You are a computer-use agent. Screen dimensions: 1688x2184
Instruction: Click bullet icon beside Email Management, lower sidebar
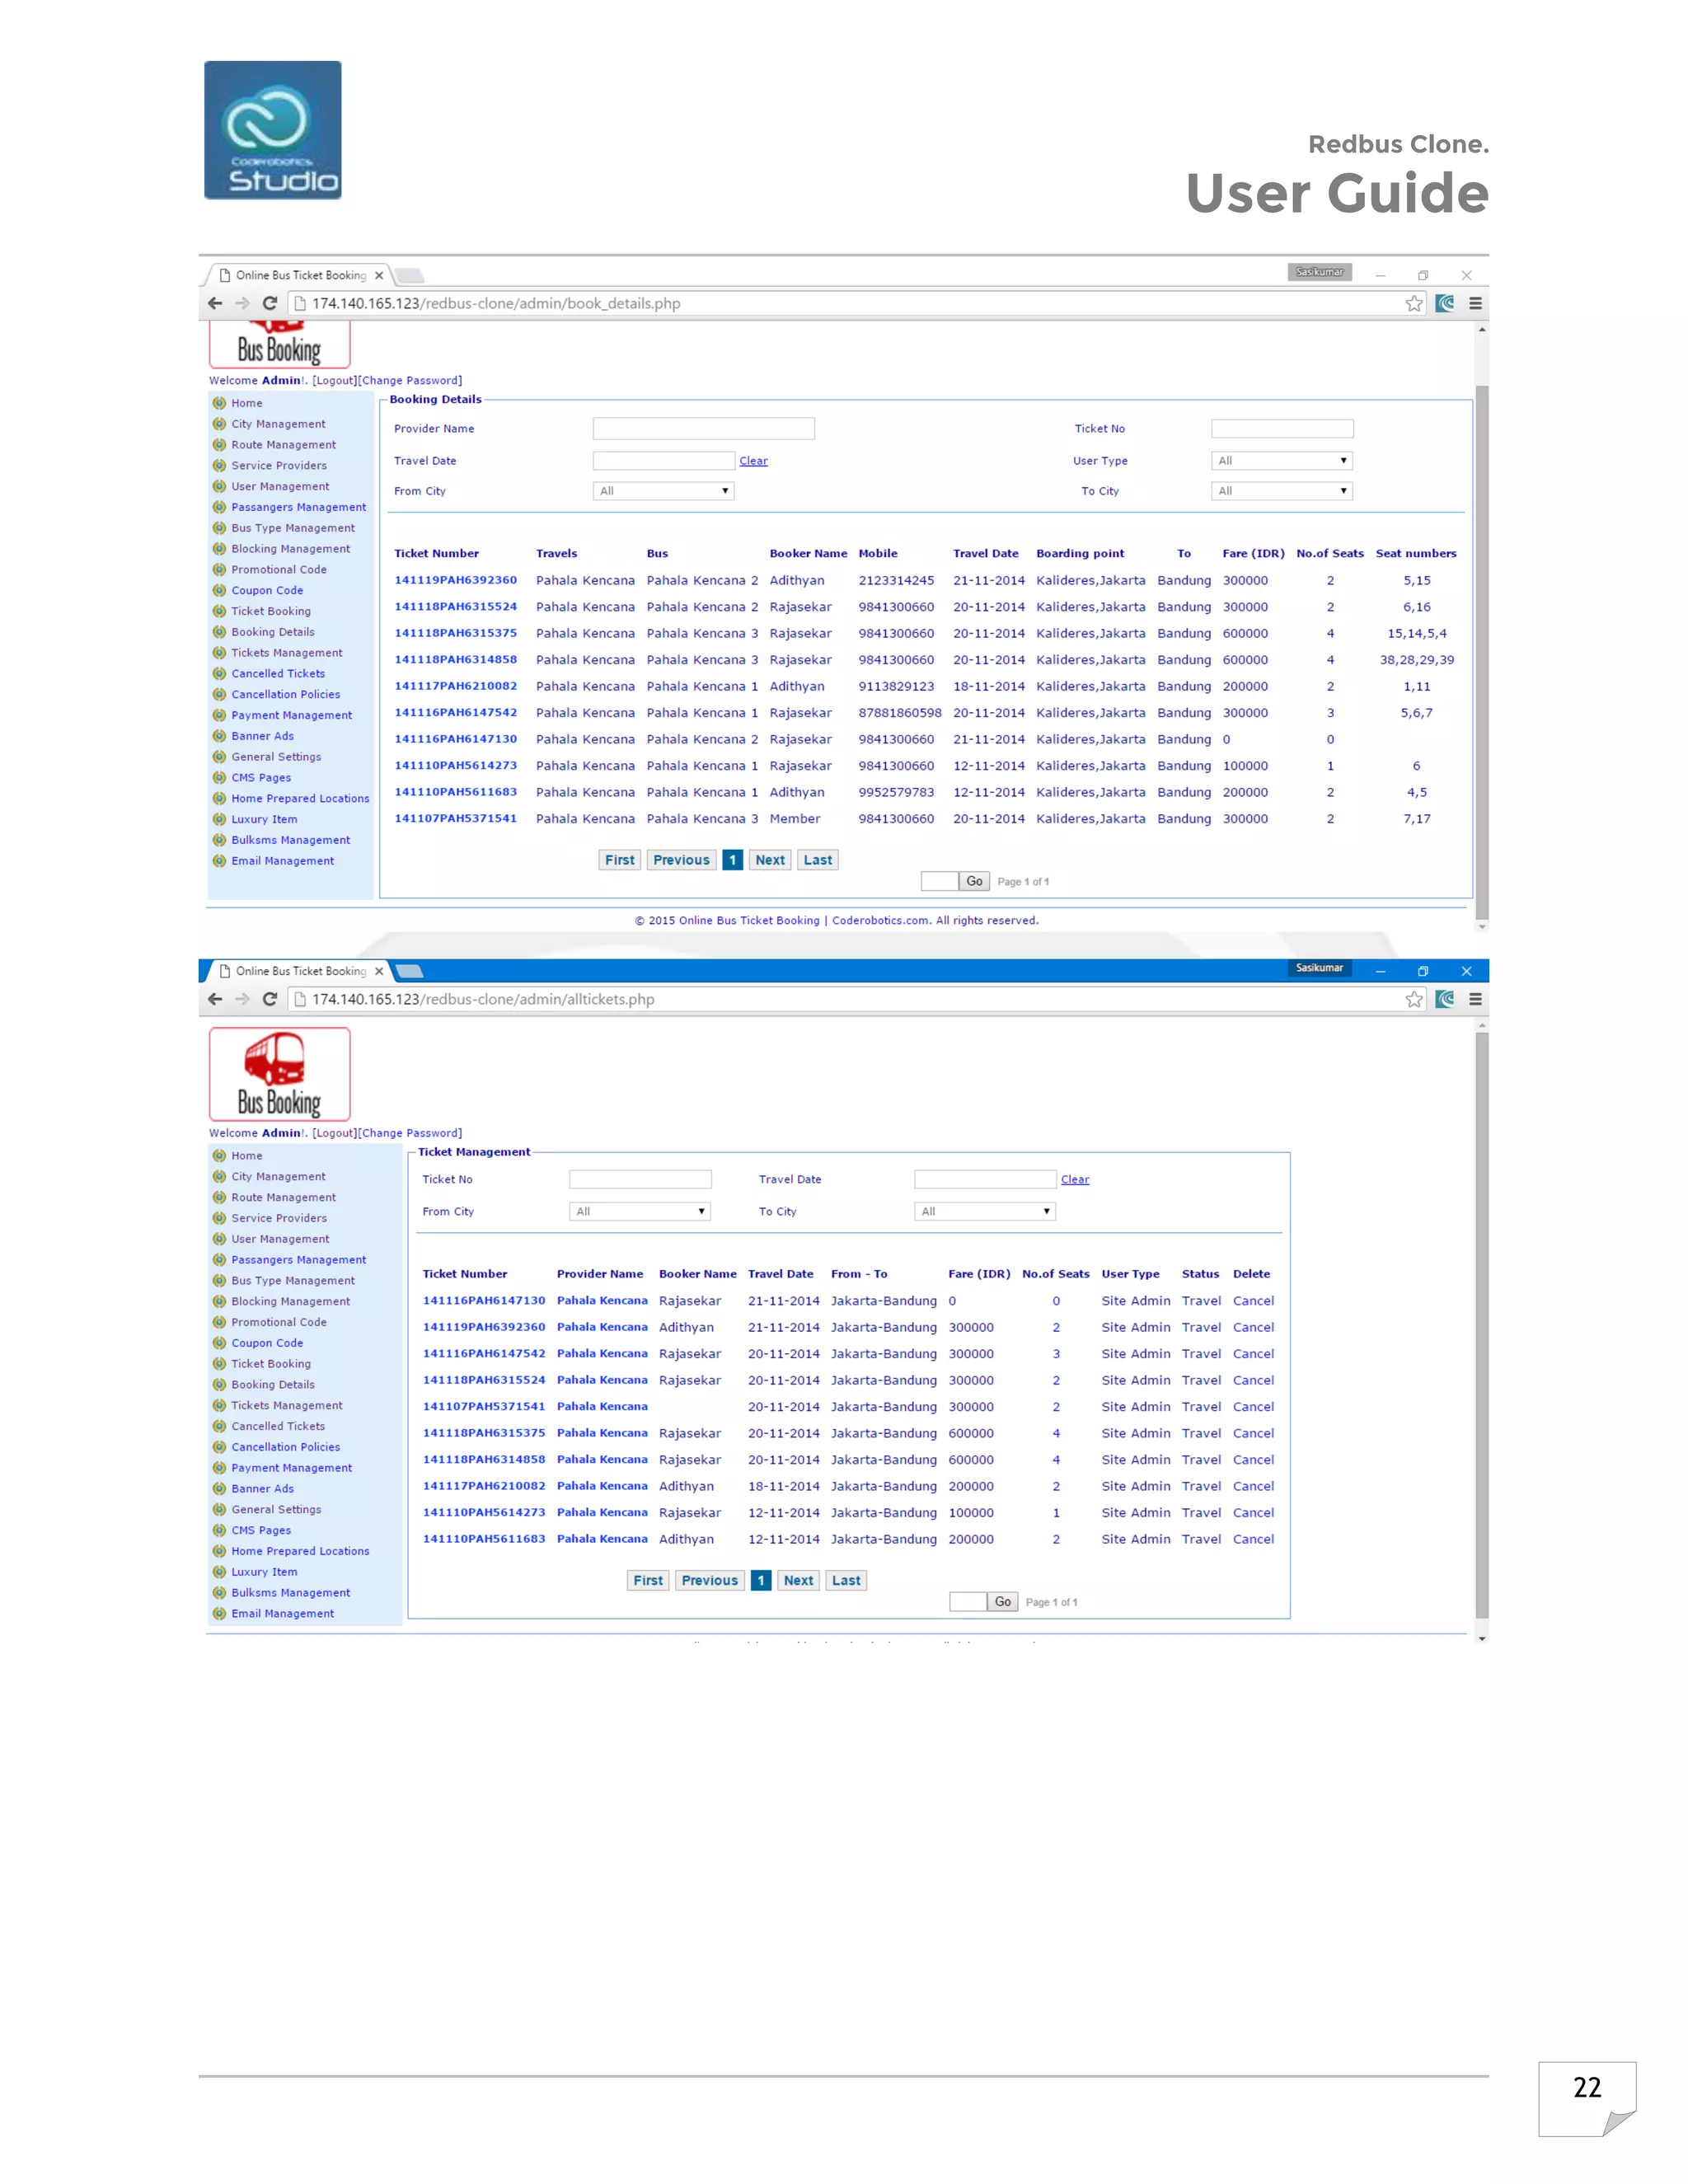pos(219,1613)
